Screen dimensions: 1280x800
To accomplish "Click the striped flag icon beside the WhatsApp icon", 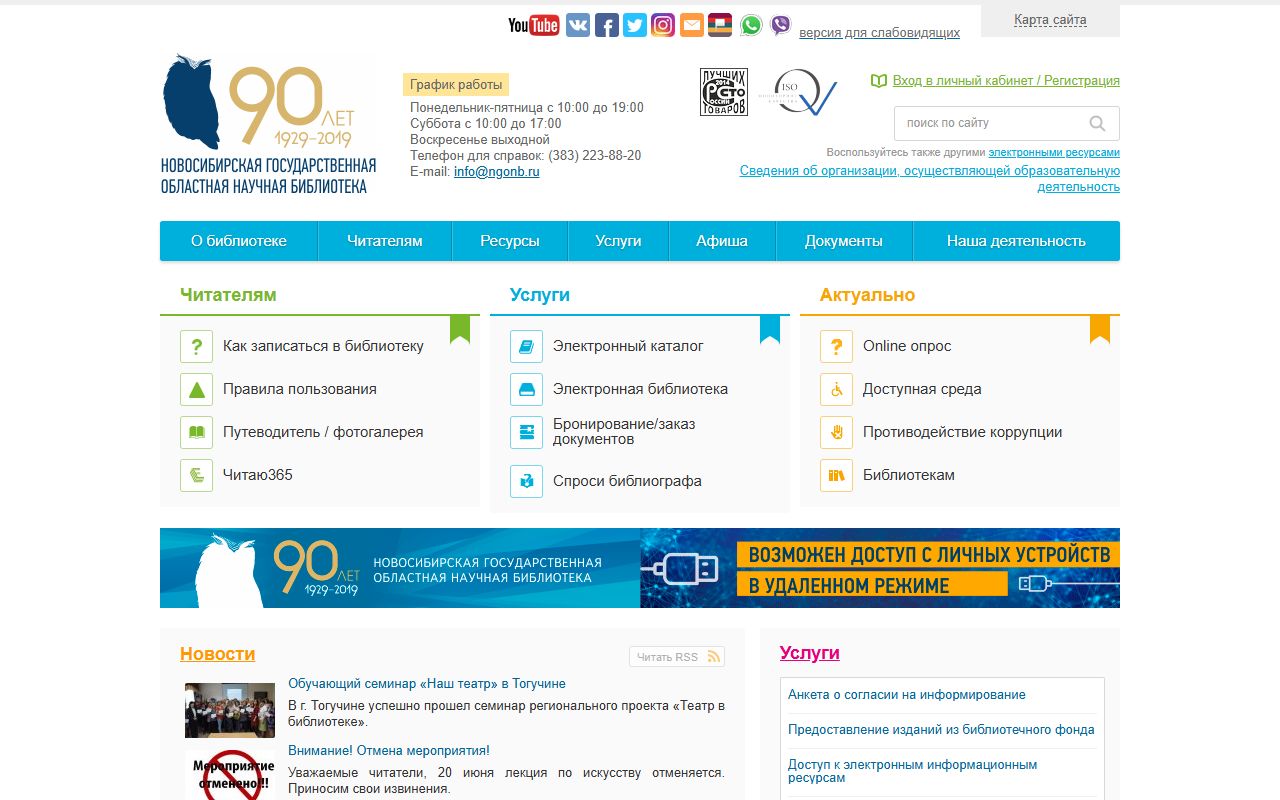I will [720, 25].
